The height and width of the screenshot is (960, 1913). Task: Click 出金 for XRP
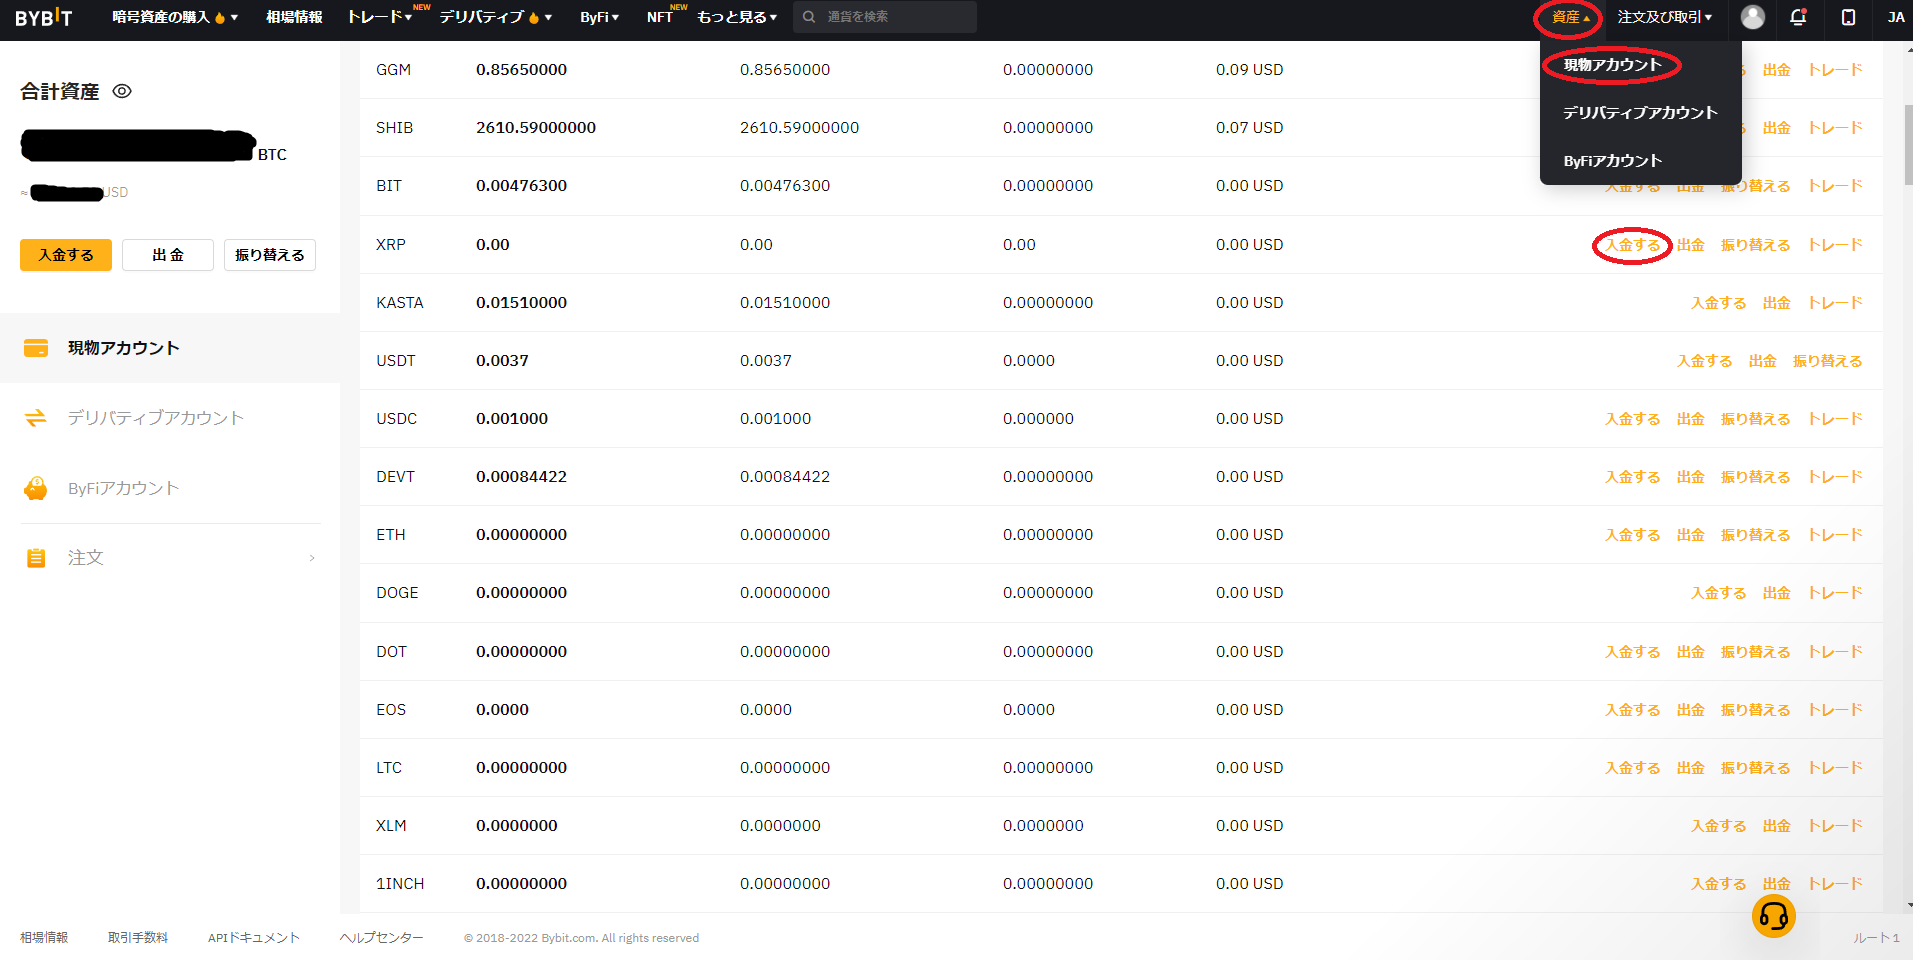1690,245
